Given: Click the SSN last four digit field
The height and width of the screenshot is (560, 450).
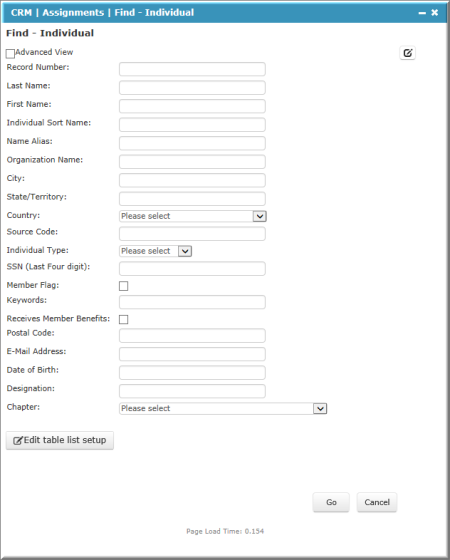Looking at the screenshot, I should (x=192, y=269).
